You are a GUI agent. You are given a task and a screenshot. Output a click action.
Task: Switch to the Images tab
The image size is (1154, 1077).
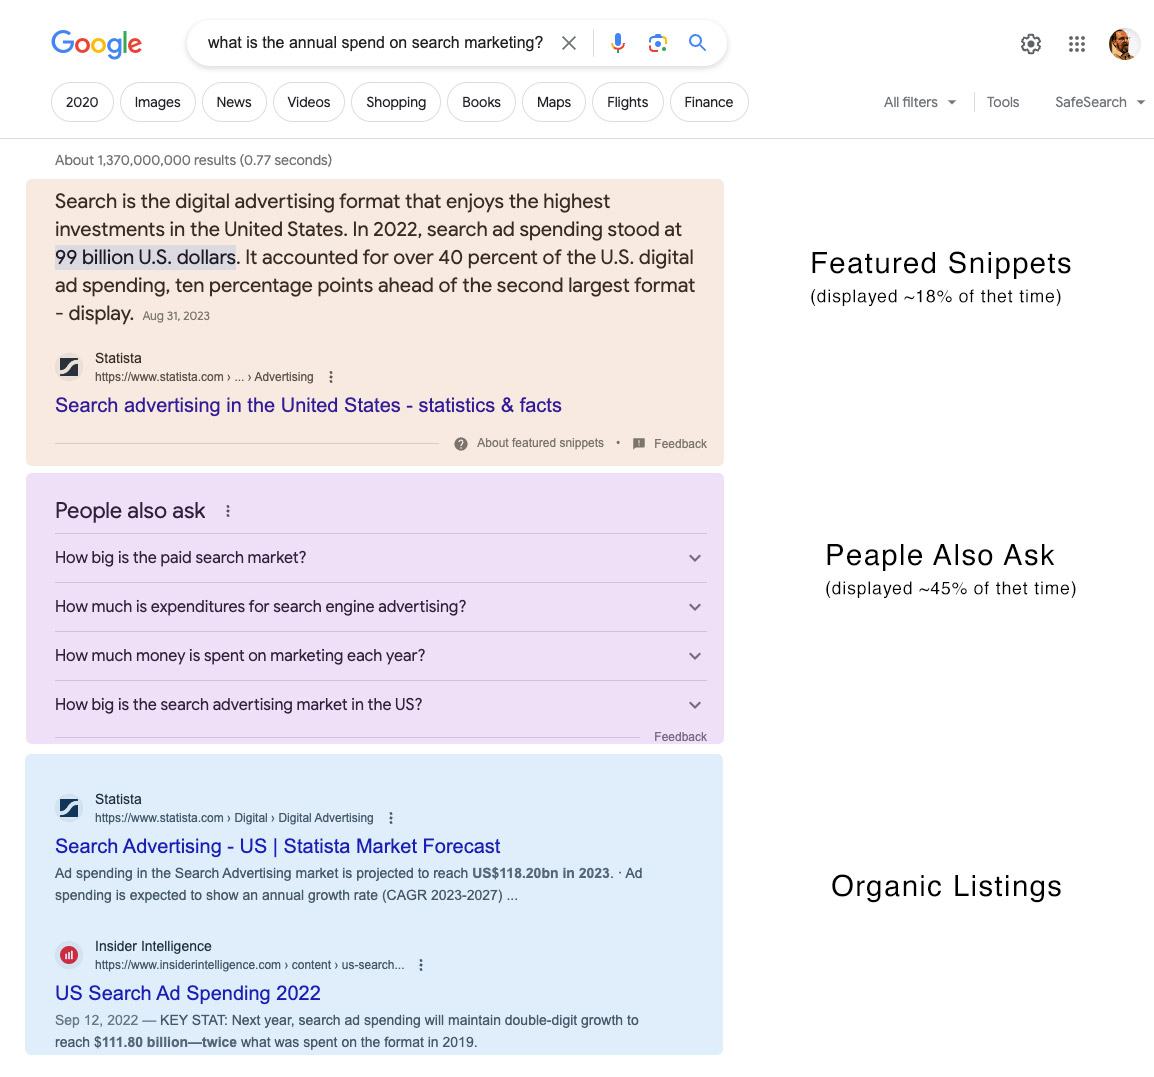click(x=158, y=102)
